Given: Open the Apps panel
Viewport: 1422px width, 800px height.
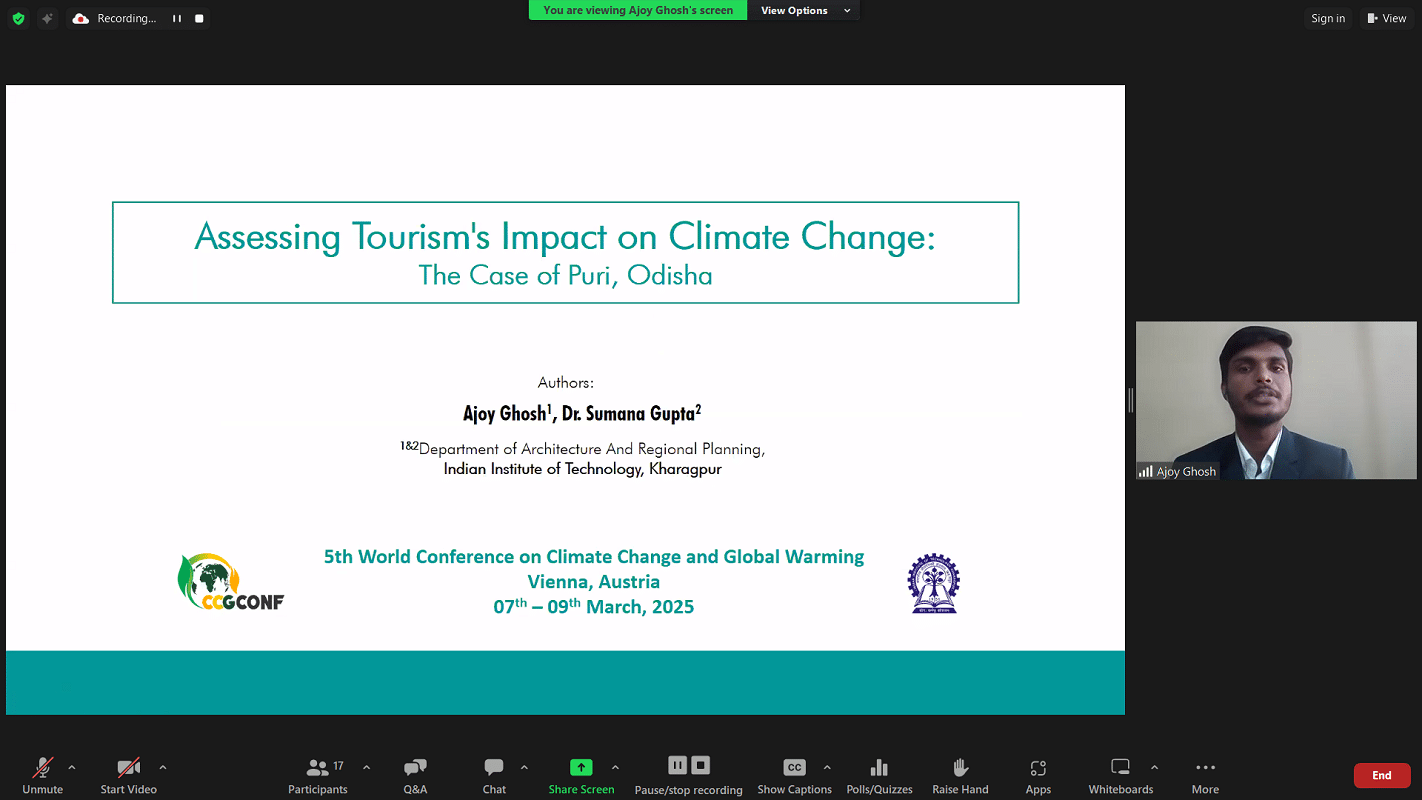Looking at the screenshot, I should (1038, 774).
